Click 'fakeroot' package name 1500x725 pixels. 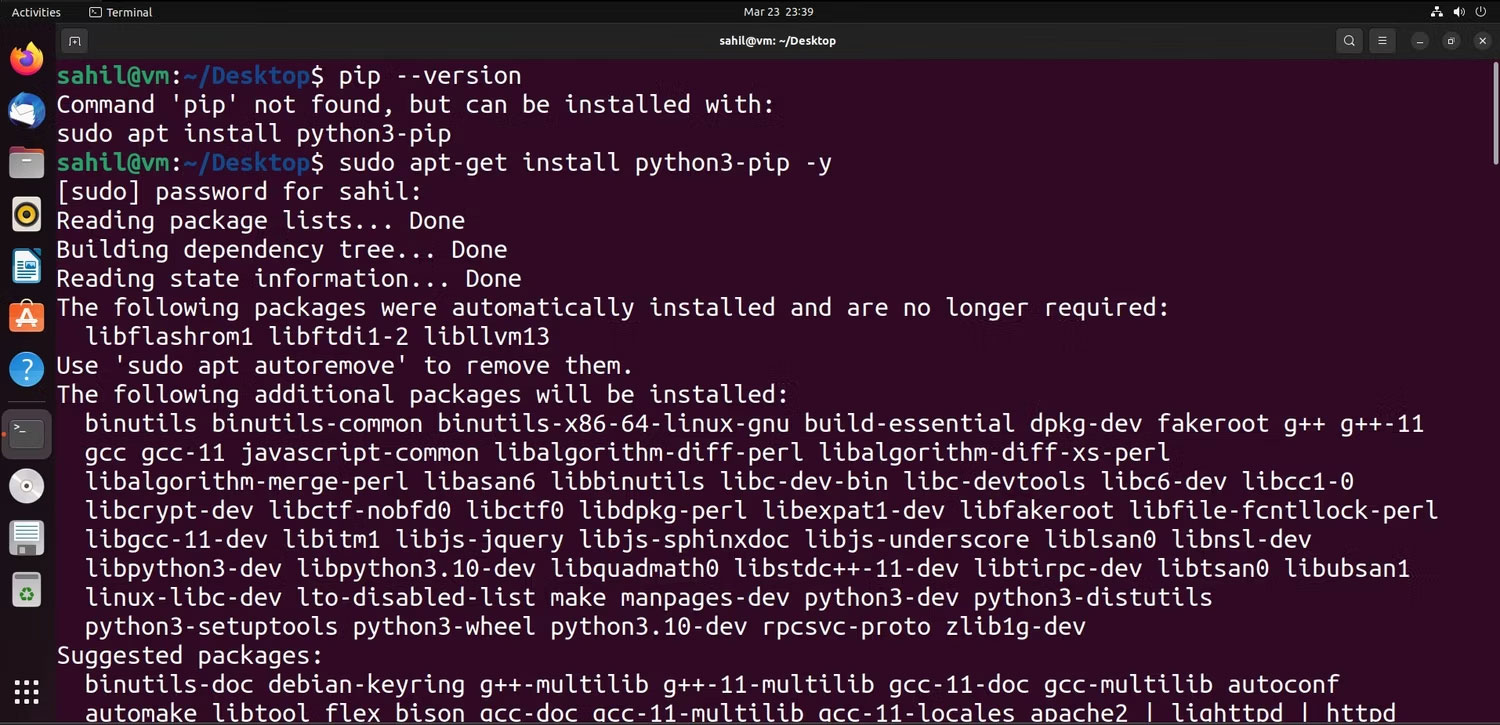tap(1213, 424)
